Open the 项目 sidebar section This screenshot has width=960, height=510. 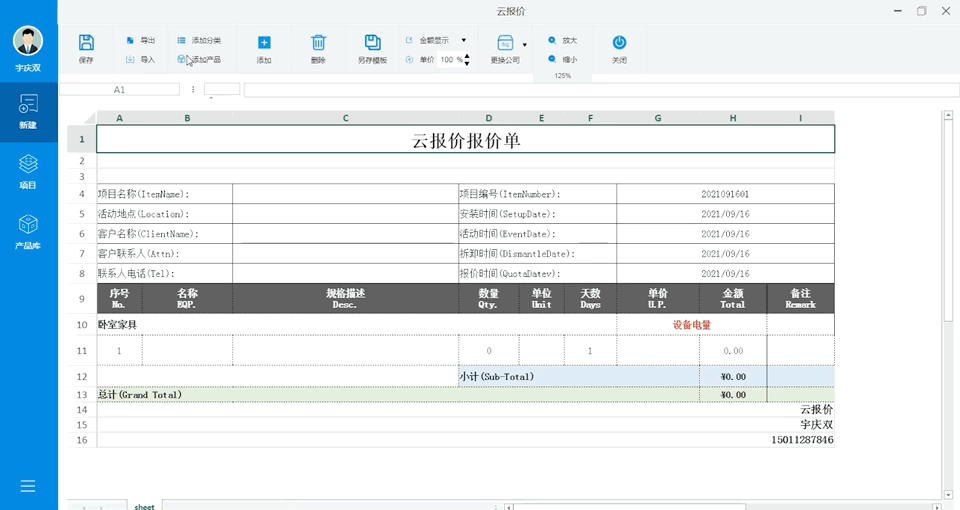(28, 172)
